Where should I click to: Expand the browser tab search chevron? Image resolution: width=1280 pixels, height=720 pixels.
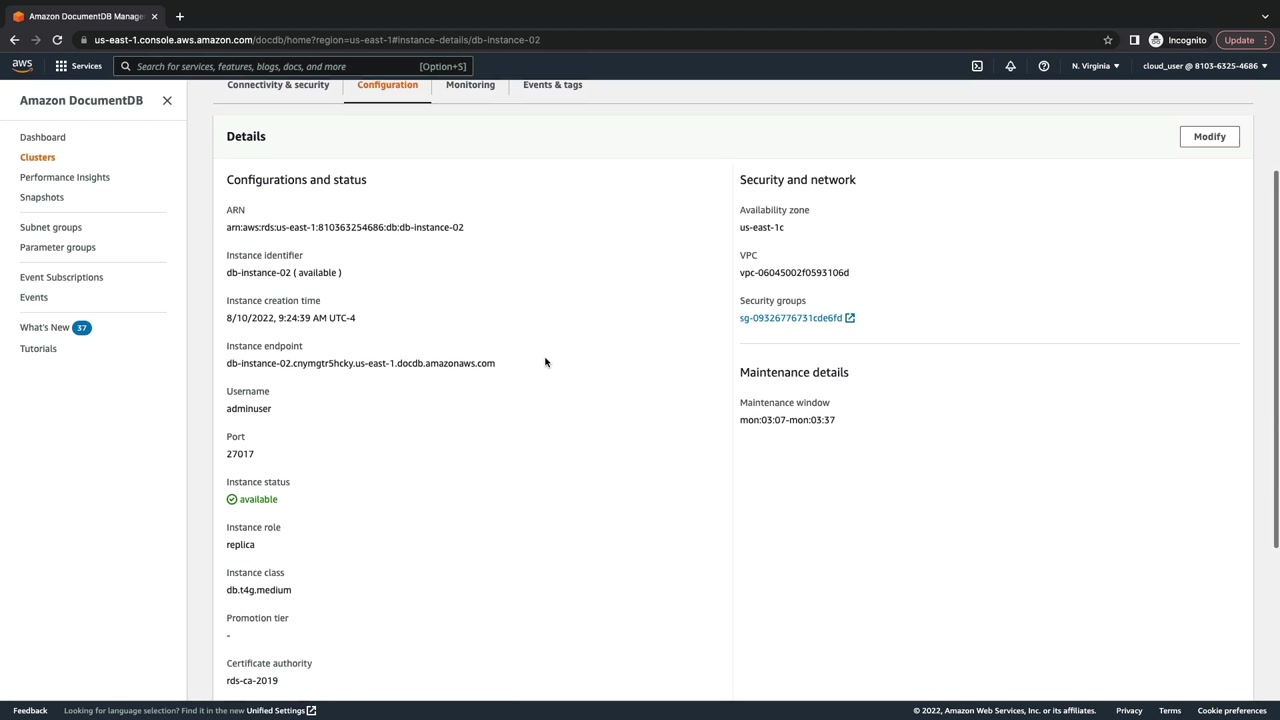[1265, 16]
